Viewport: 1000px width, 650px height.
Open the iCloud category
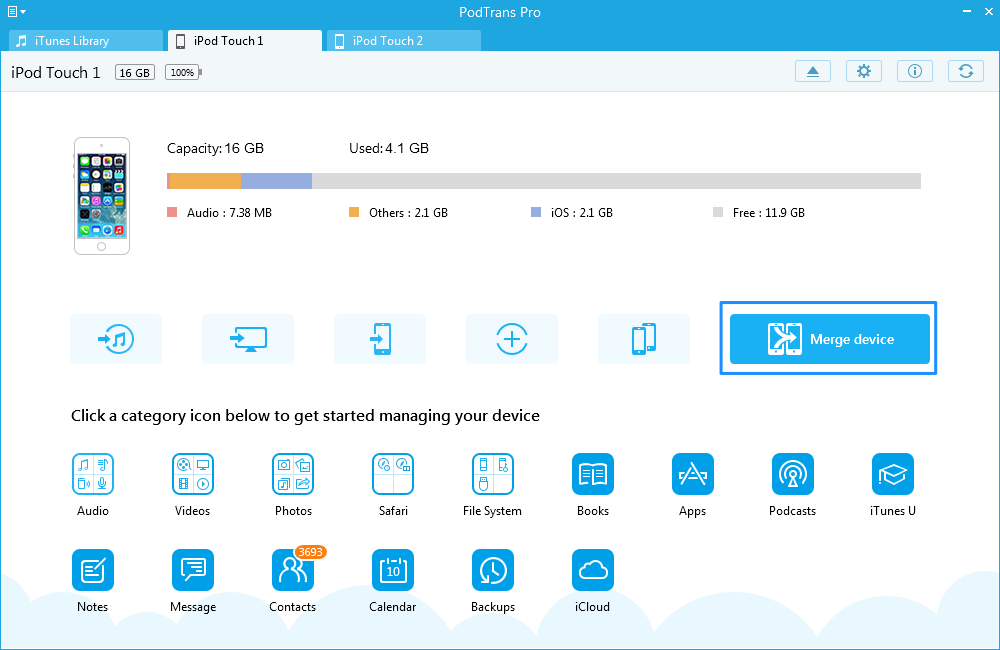pyautogui.click(x=593, y=570)
